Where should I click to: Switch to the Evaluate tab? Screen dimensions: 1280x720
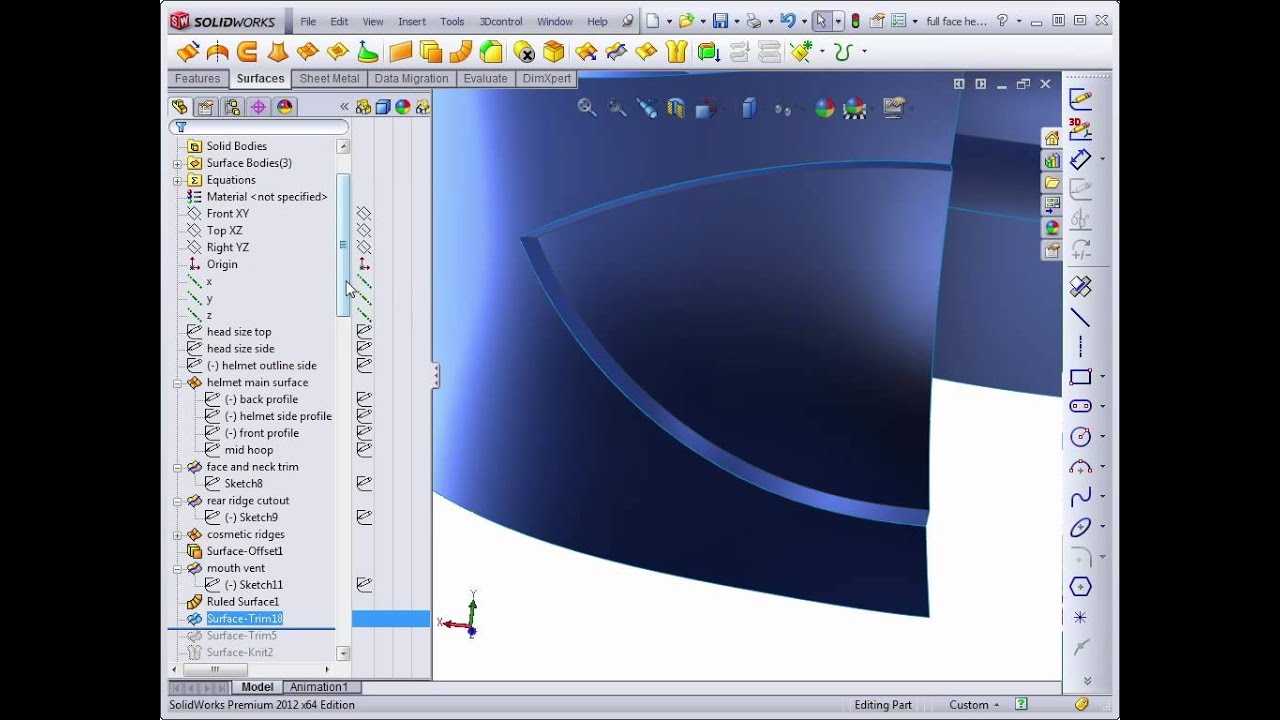pyautogui.click(x=485, y=79)
